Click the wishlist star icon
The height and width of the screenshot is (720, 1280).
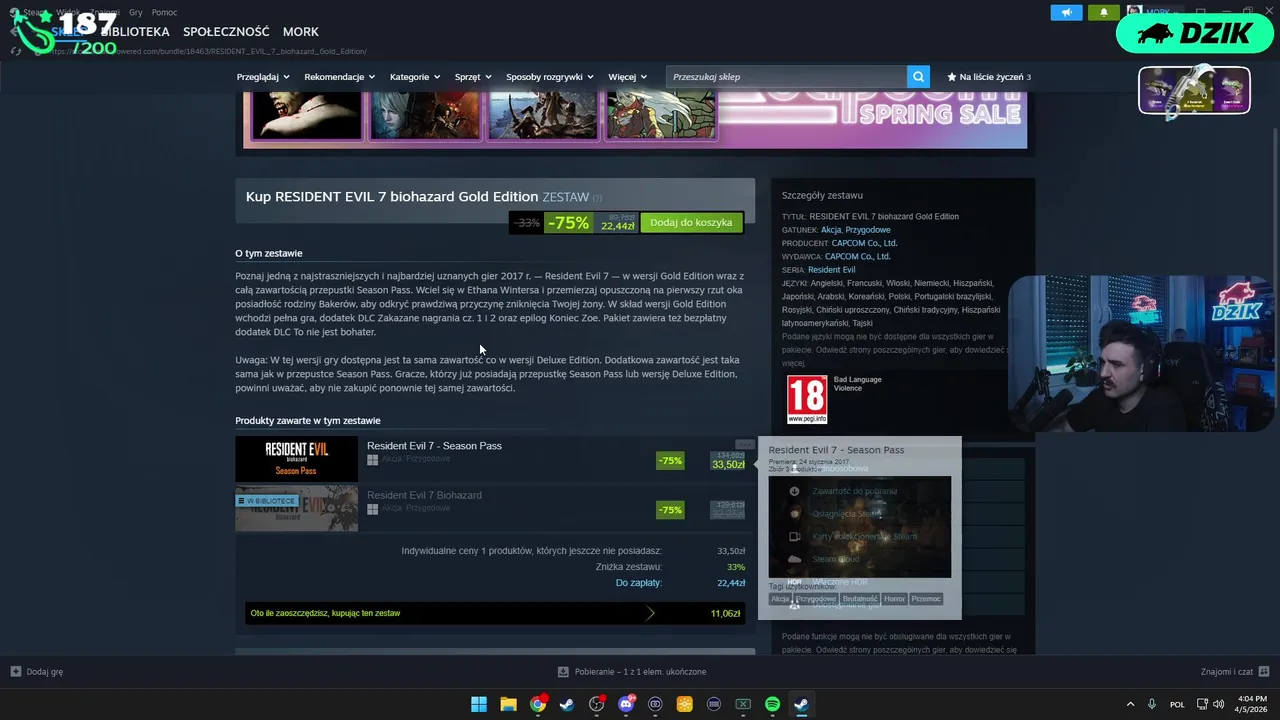pos(952,77)
